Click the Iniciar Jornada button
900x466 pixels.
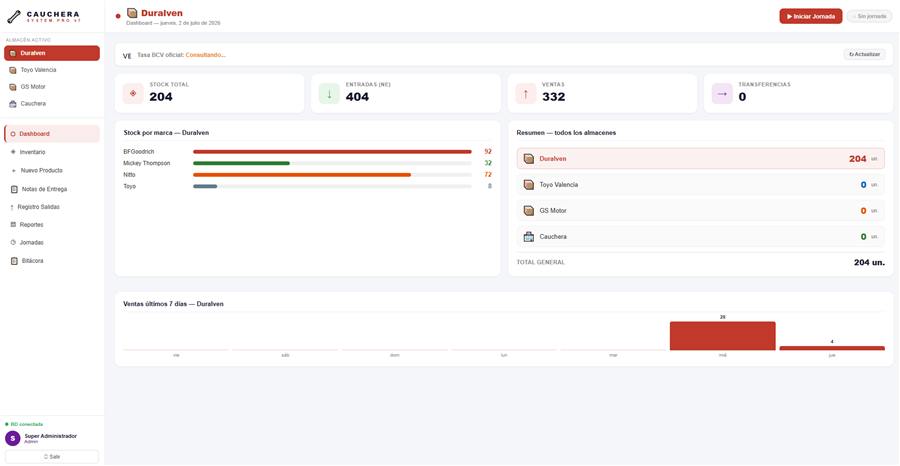pos(810,16)
